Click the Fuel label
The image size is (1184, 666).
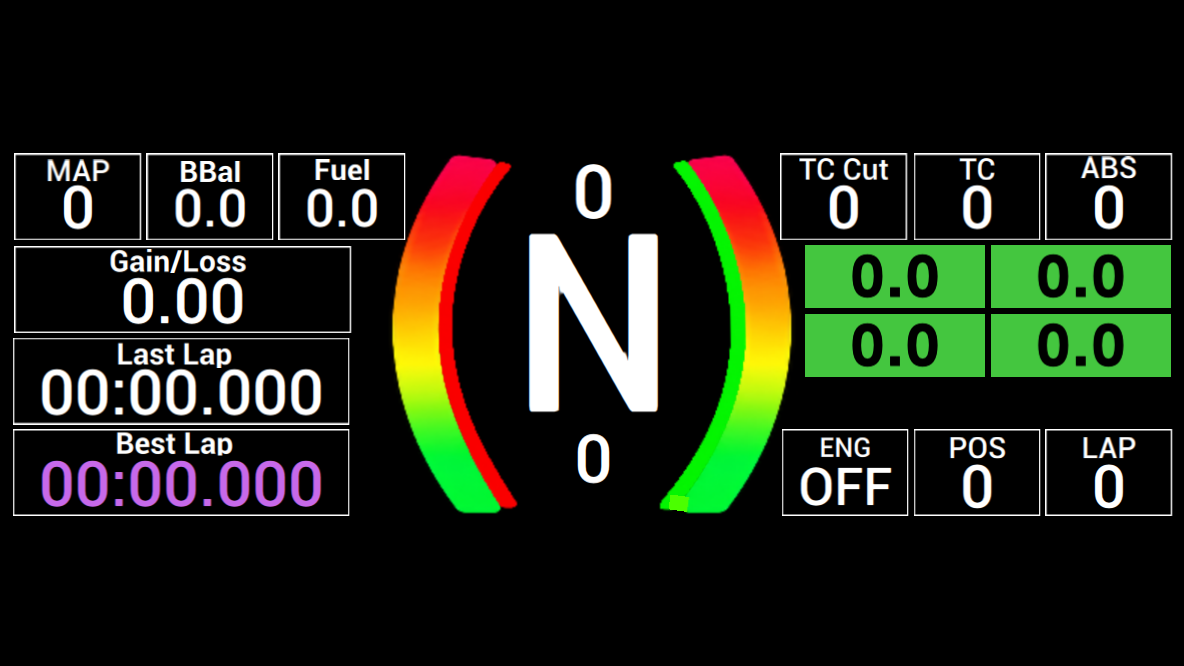click(x=342, y=171)
